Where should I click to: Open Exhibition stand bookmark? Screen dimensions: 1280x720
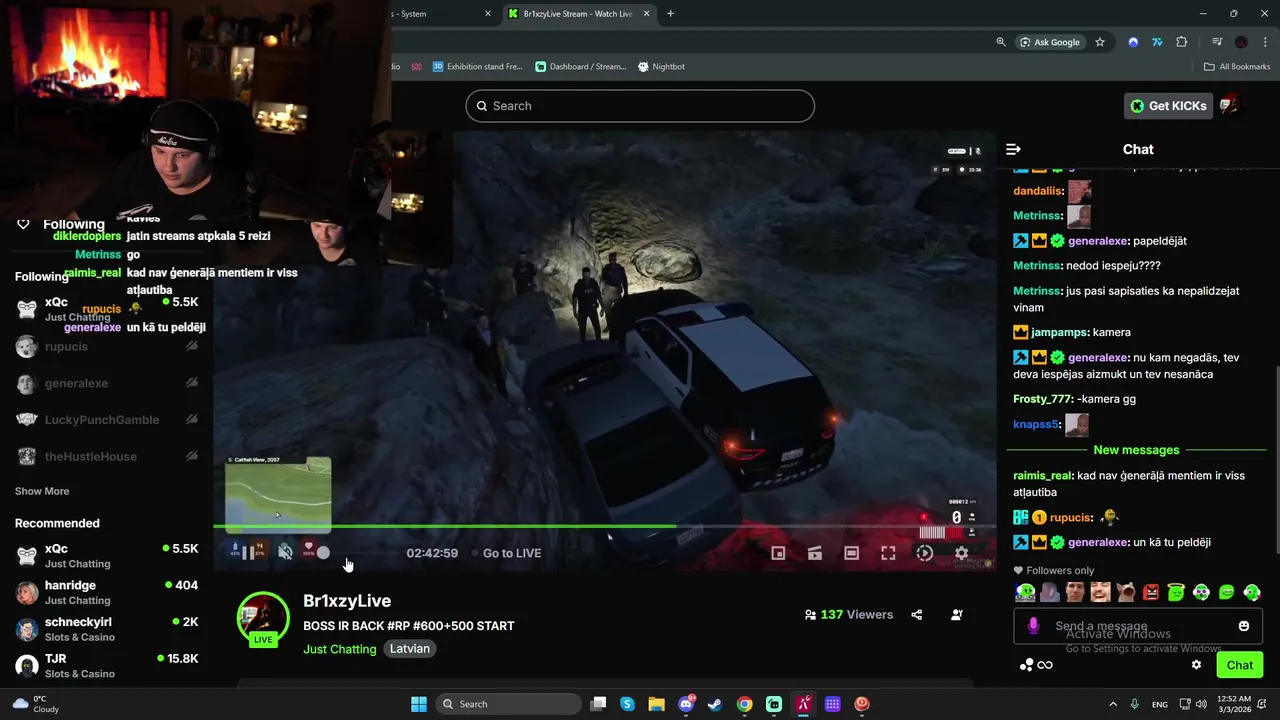click(x=477, y=67)
